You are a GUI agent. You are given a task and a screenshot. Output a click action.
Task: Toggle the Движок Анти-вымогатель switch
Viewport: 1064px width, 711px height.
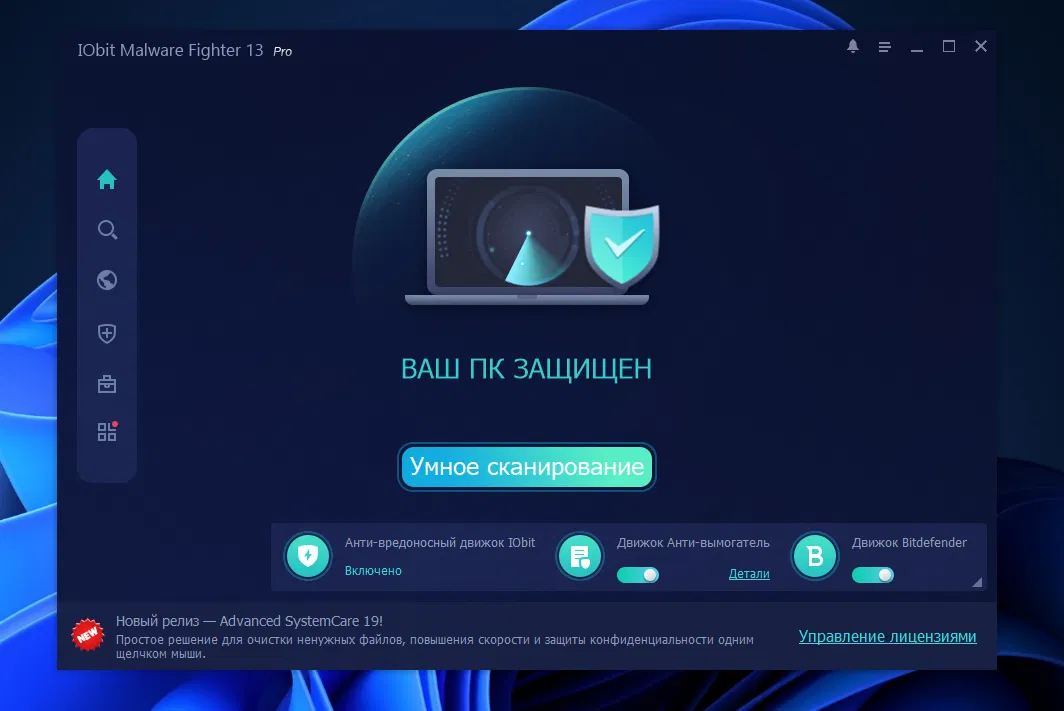point(638,575)
